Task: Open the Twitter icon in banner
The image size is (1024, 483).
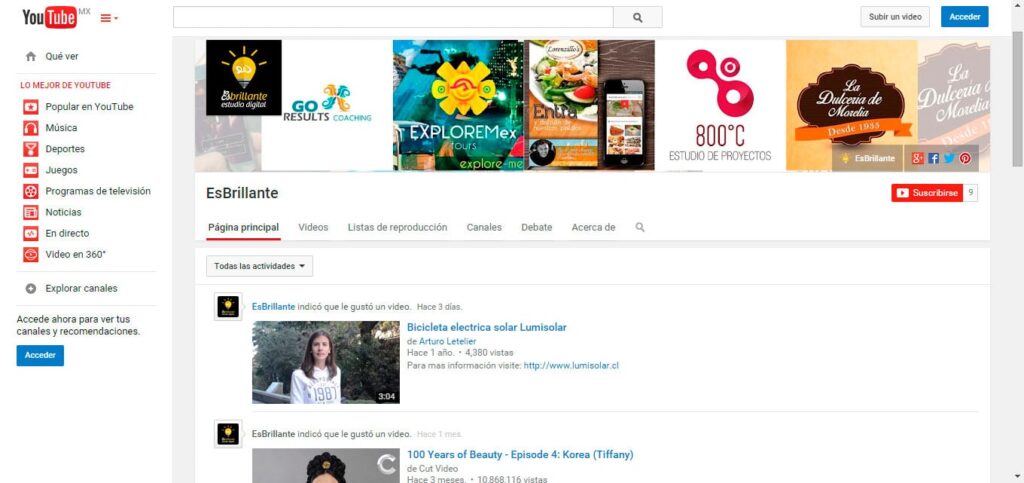Action: coord(949,158)
